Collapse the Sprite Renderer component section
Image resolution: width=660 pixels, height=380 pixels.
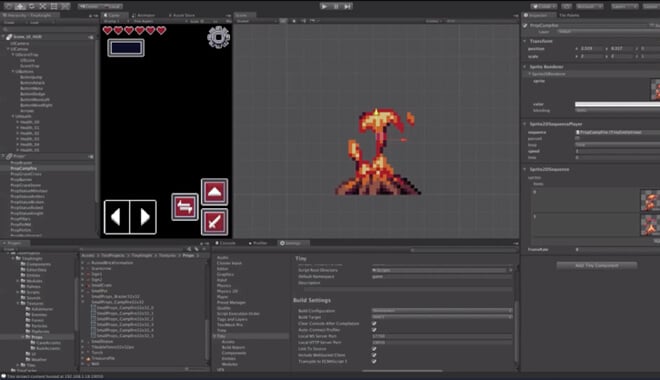525,67
